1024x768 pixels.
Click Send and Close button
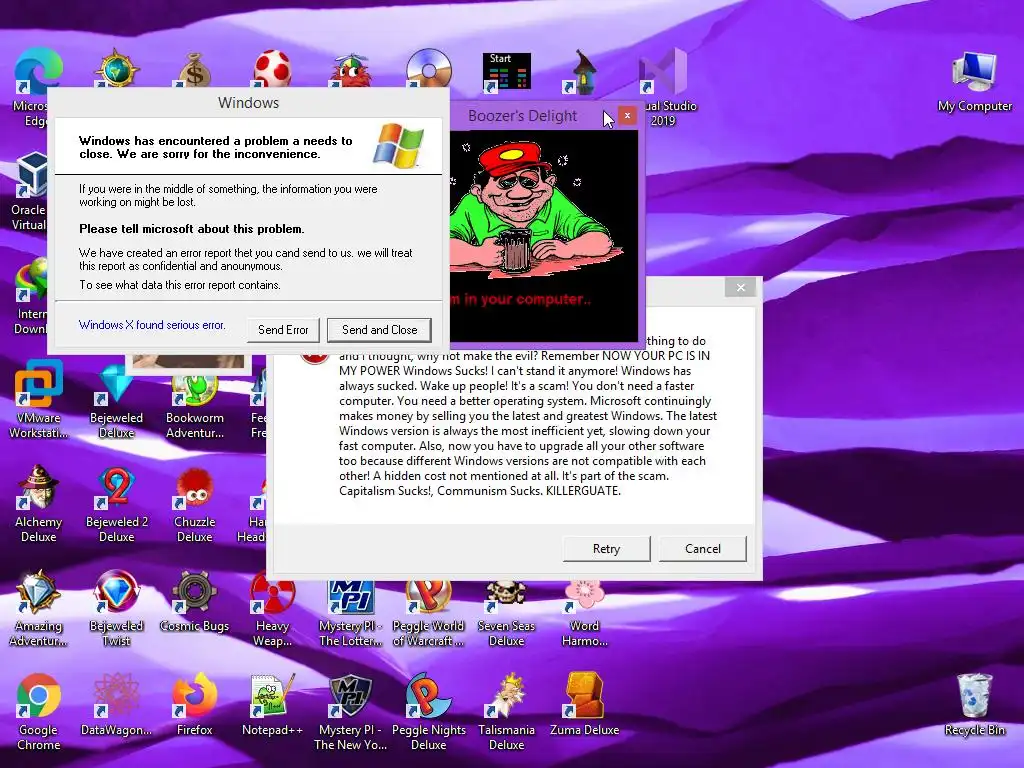point(379,330)
